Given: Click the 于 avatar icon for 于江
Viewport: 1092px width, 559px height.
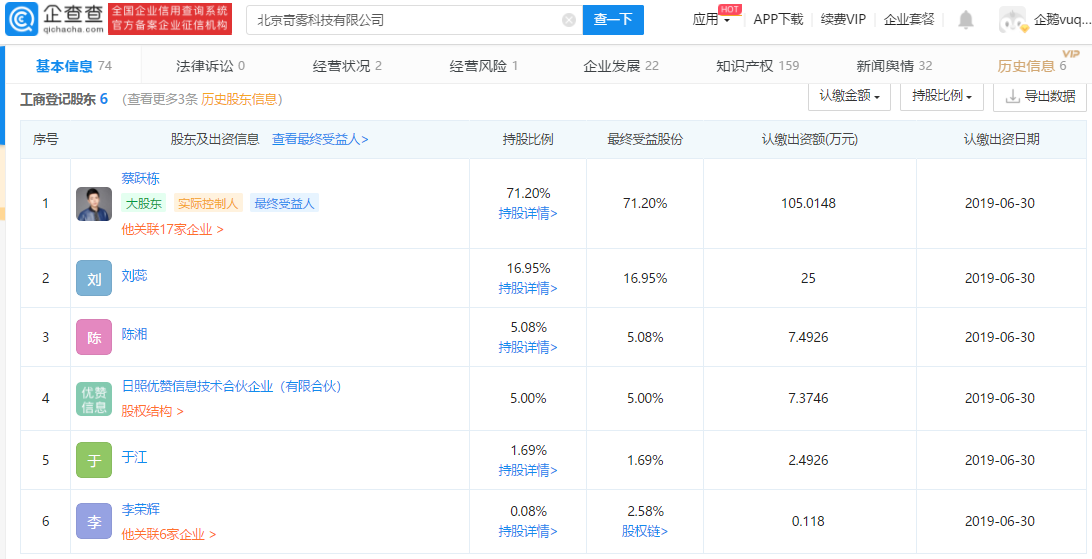Looking at the screenshot, I should [94, 460].
